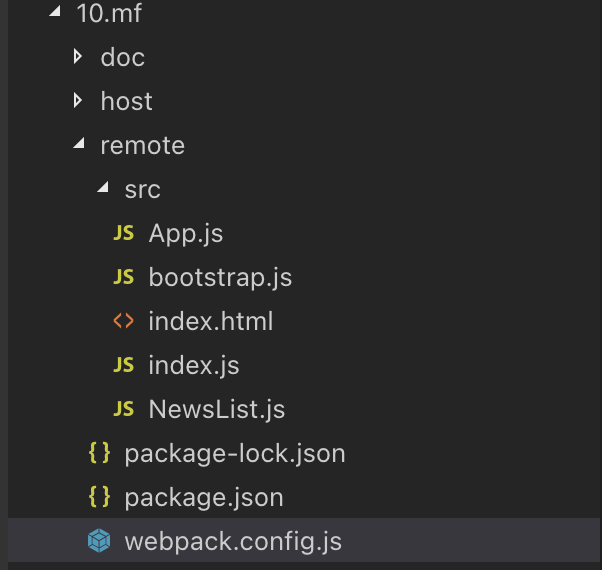This screenshot has height=570, width=602.
Task: Click the JS icon beside NewsList.js
Action: [124, 409]
